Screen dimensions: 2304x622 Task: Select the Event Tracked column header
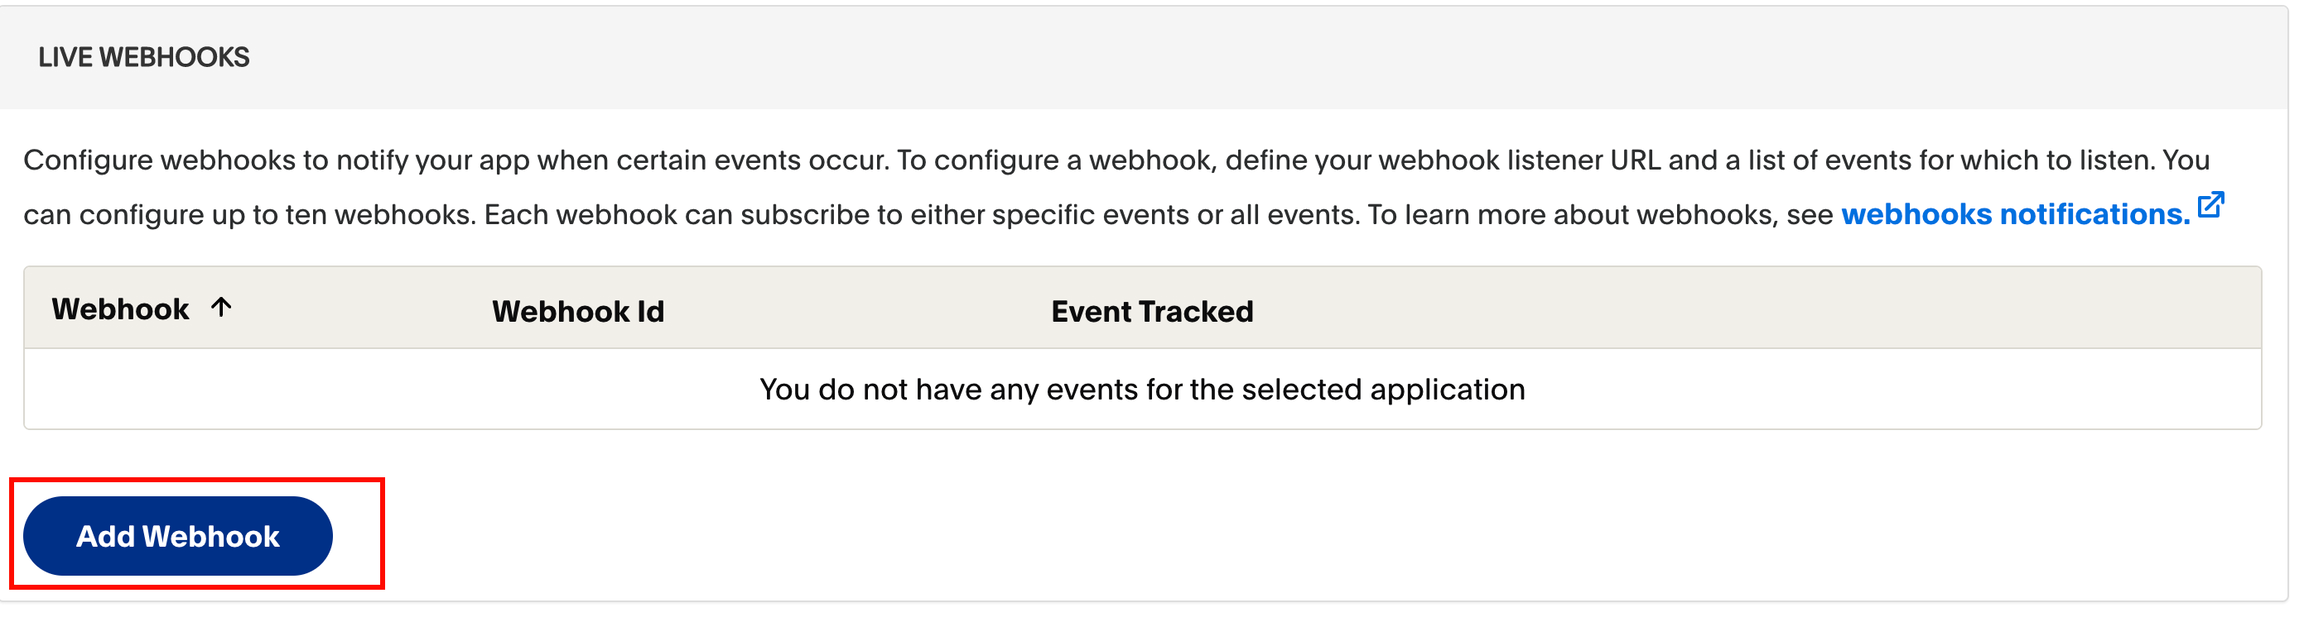[x=1151, y=311]
